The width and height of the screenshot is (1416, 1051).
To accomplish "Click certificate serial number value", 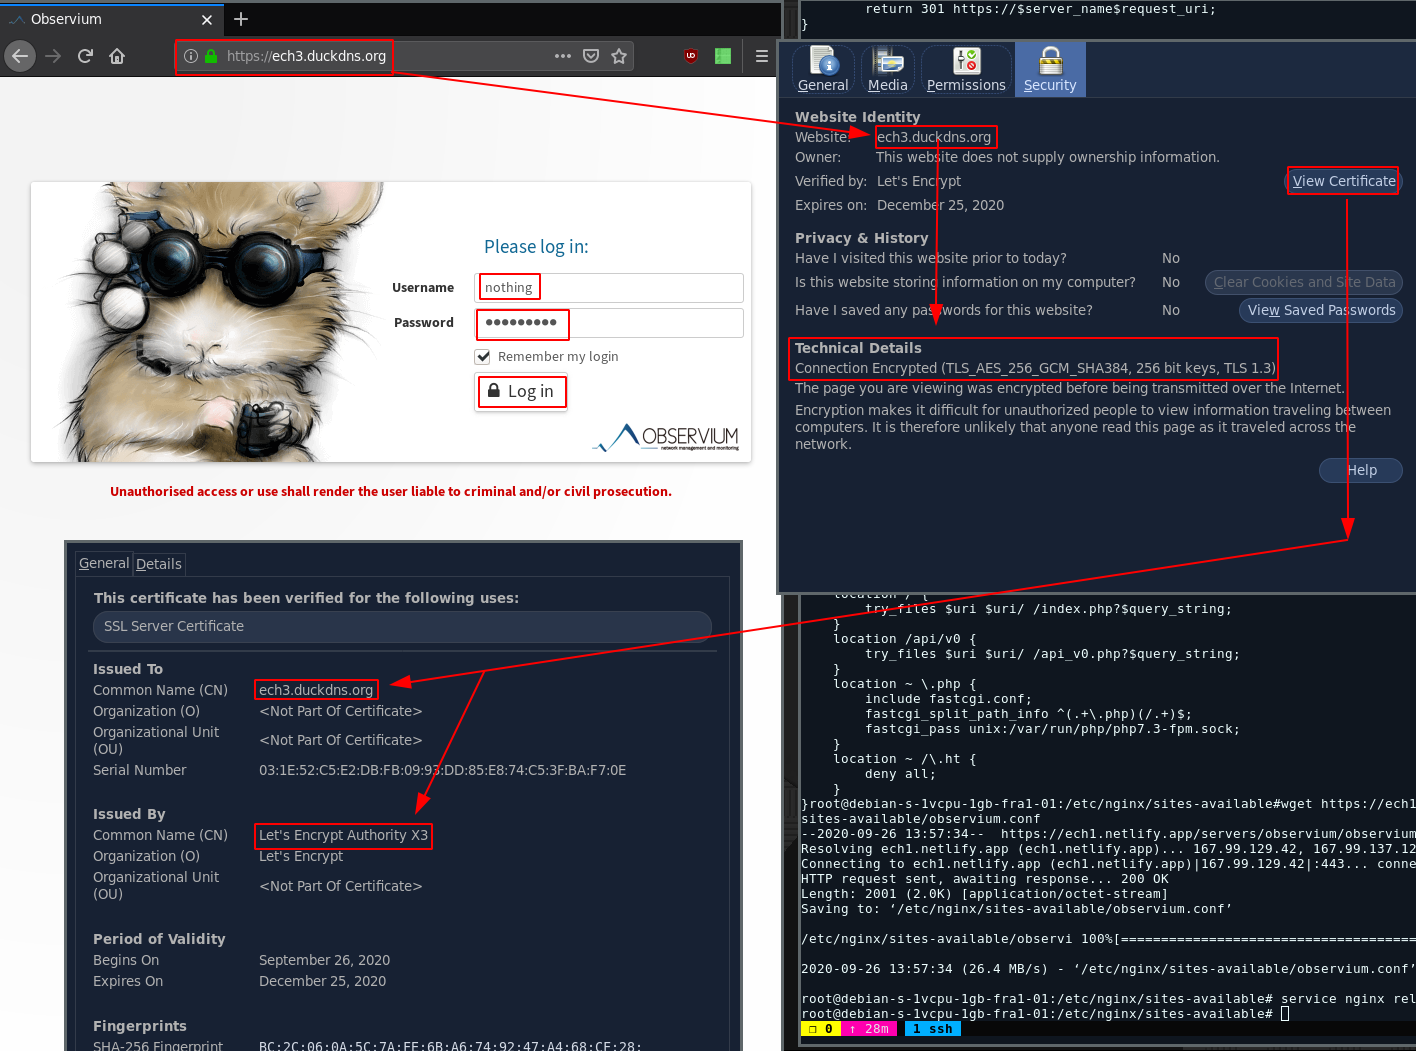I will pyautogui.click(x=442, y=770).
